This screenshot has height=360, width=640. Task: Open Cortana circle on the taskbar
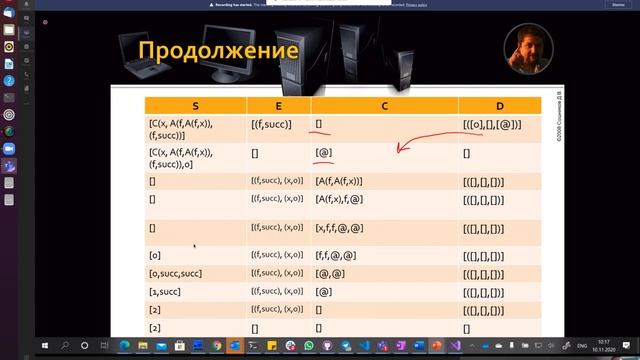(x=84, y=346)
